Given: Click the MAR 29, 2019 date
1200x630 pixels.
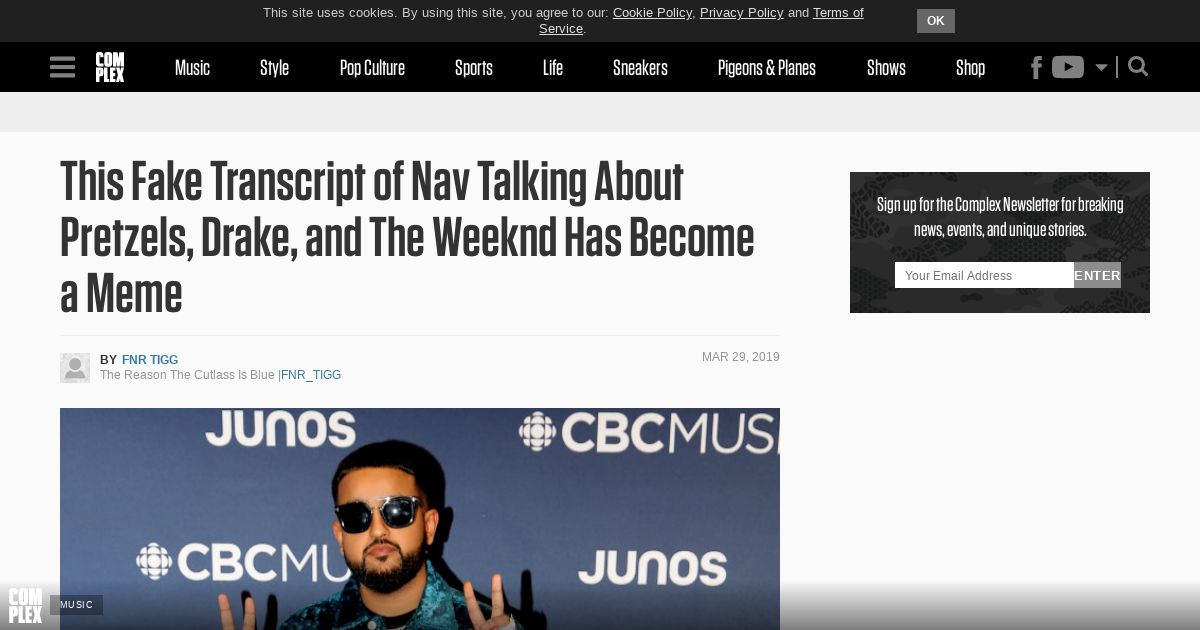Looking at the screenshot, I should tap(741, 357).
